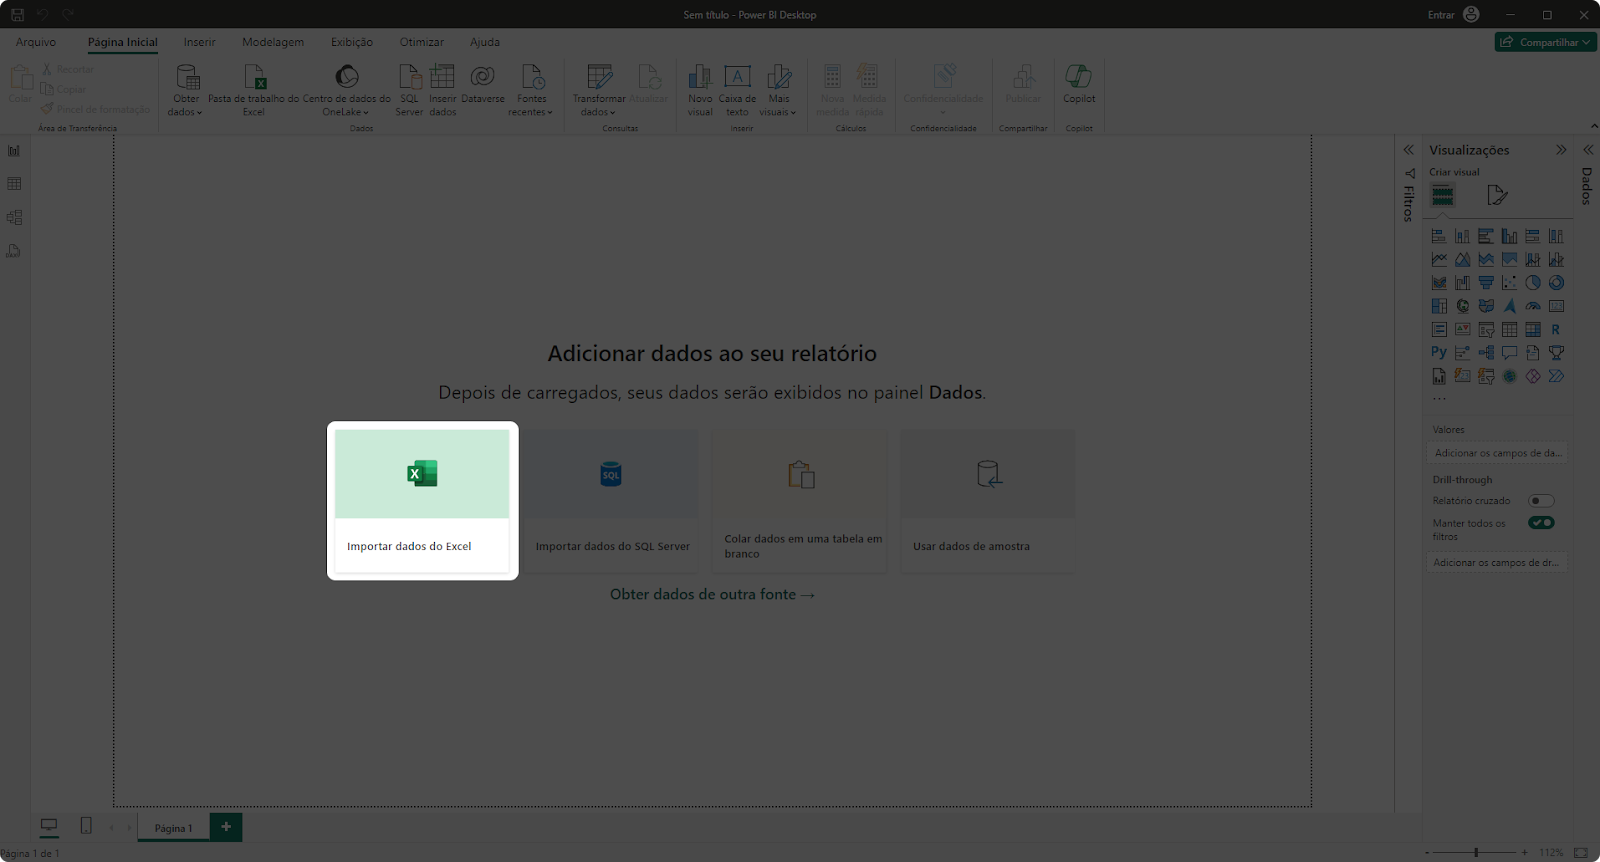Image resolution: width=1600 pixels, height=862 pixels.
Task: Select the stacked bar chart visual
Action: (1439, 236)
